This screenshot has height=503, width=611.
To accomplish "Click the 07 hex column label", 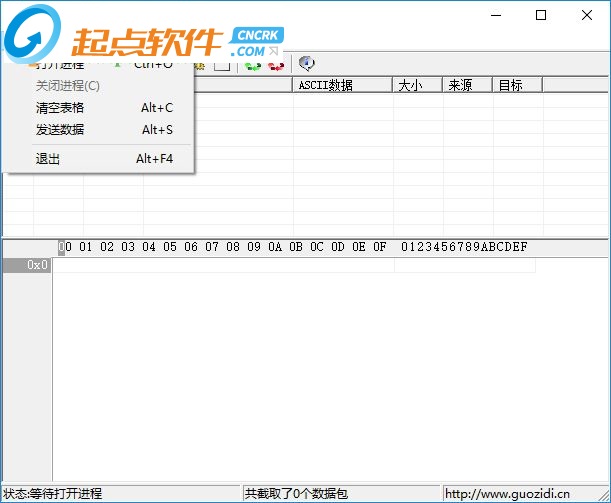I will click(x=212, y=247).
